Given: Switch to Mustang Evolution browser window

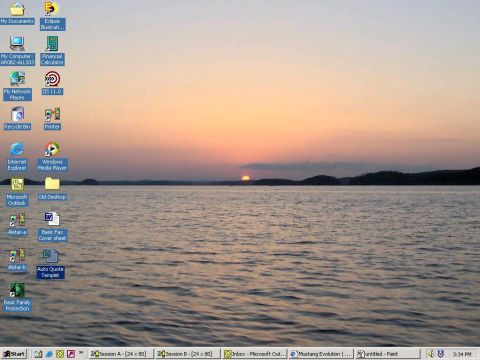Looking at the screenshot, I should click(321, 354).
